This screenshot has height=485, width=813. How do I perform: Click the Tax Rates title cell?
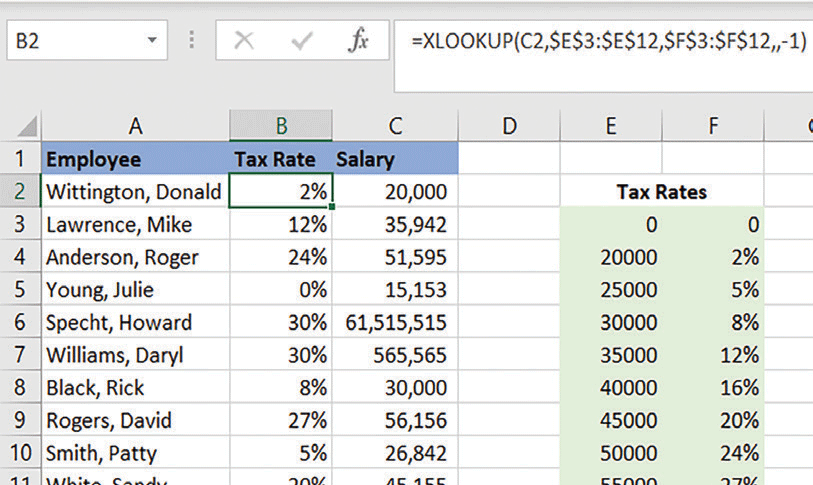(661, 192)
